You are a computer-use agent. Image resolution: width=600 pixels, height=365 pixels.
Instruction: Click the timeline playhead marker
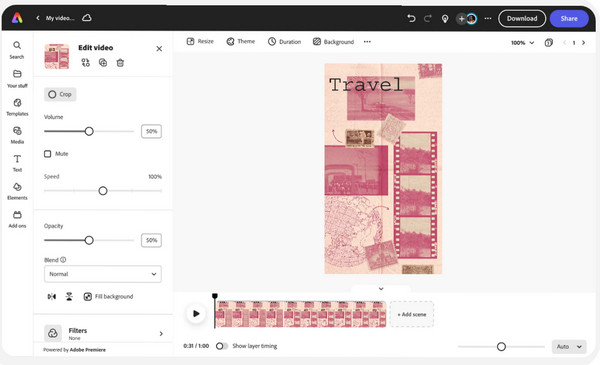coord(215,296)
